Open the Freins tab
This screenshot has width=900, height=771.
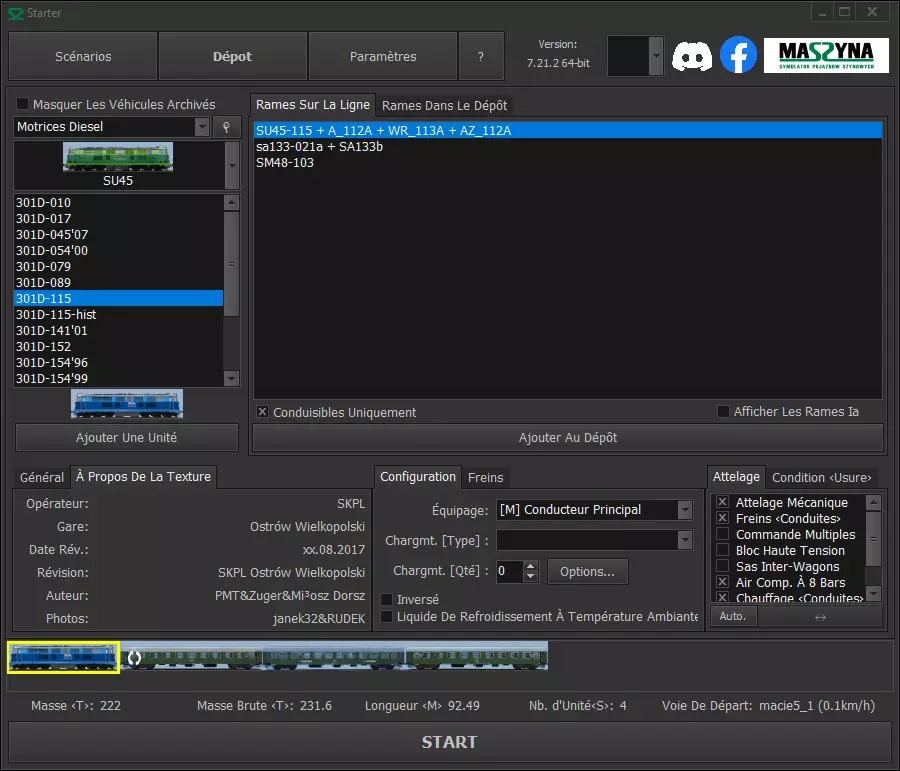[x=486, y=478]
